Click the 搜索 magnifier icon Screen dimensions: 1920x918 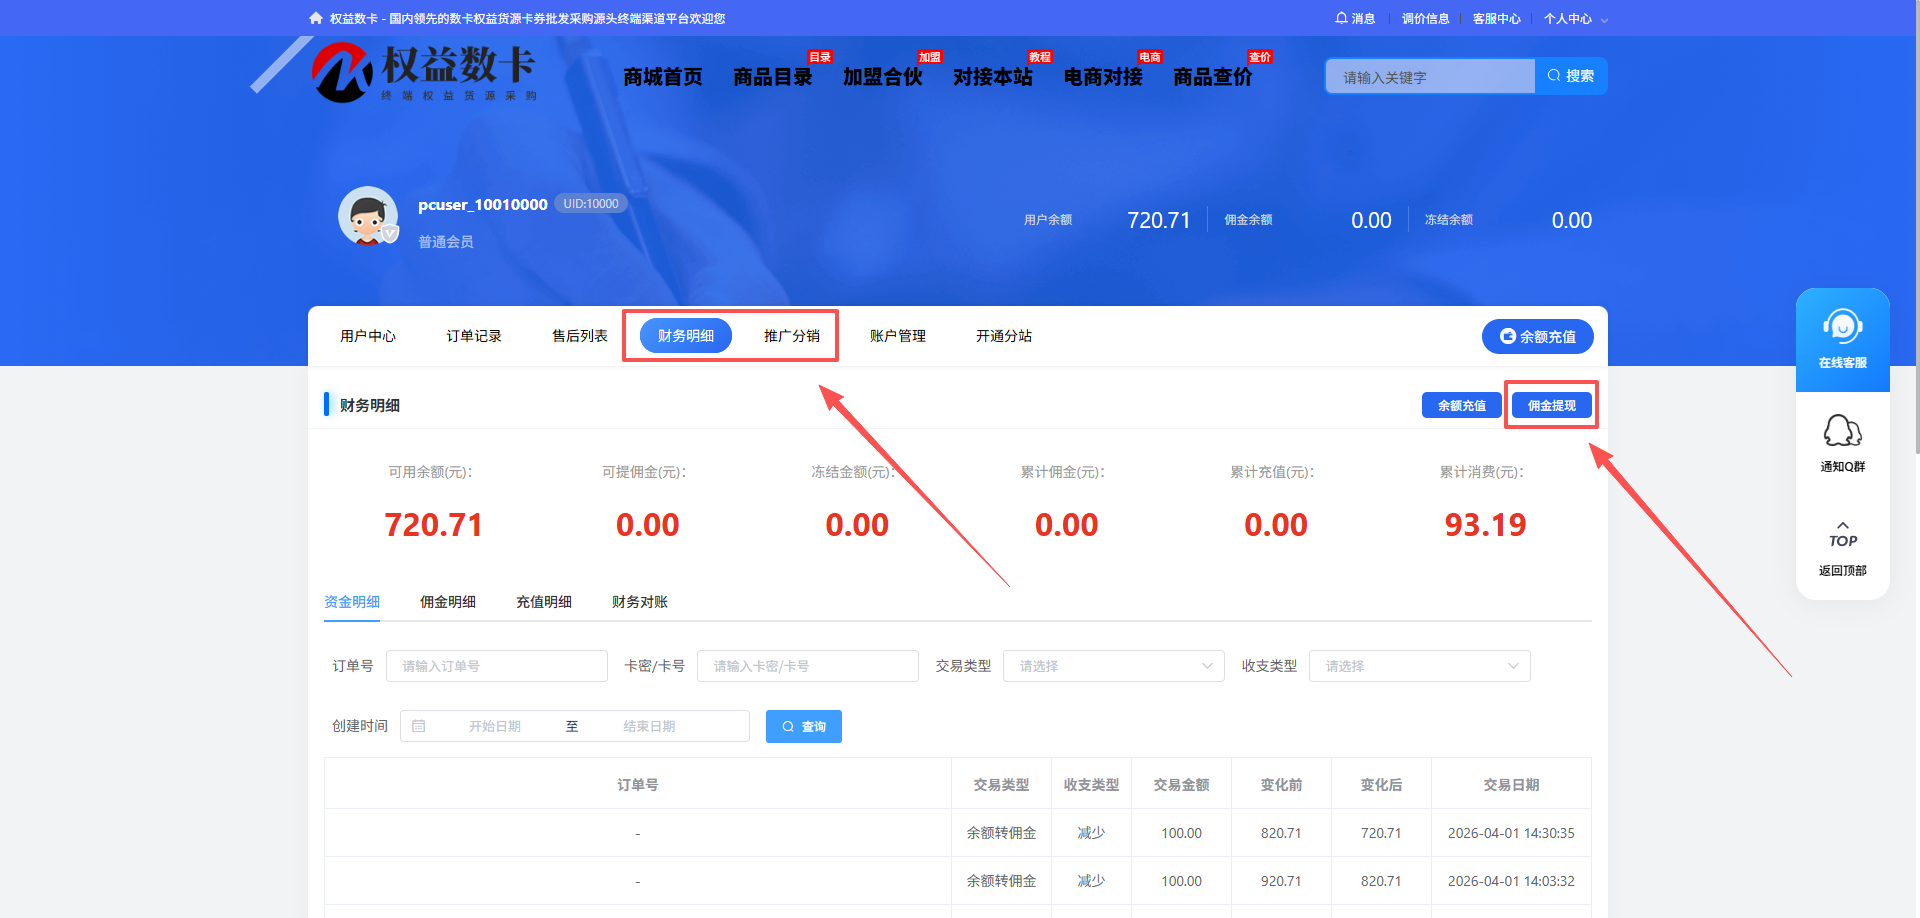click(1552, 75)
